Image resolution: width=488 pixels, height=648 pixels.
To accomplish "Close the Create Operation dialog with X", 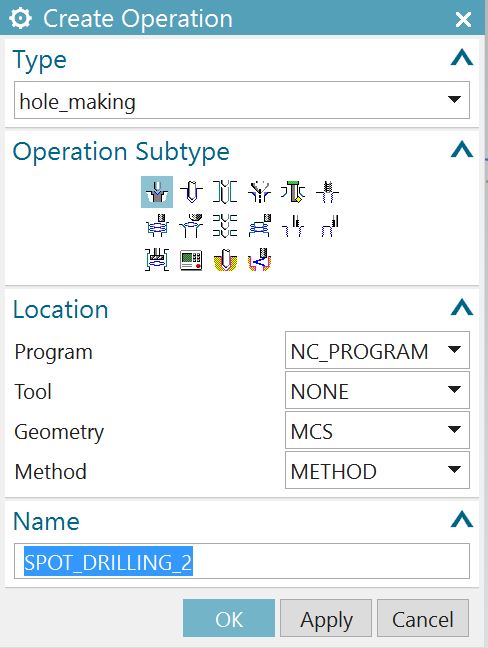I will (463, 19).
